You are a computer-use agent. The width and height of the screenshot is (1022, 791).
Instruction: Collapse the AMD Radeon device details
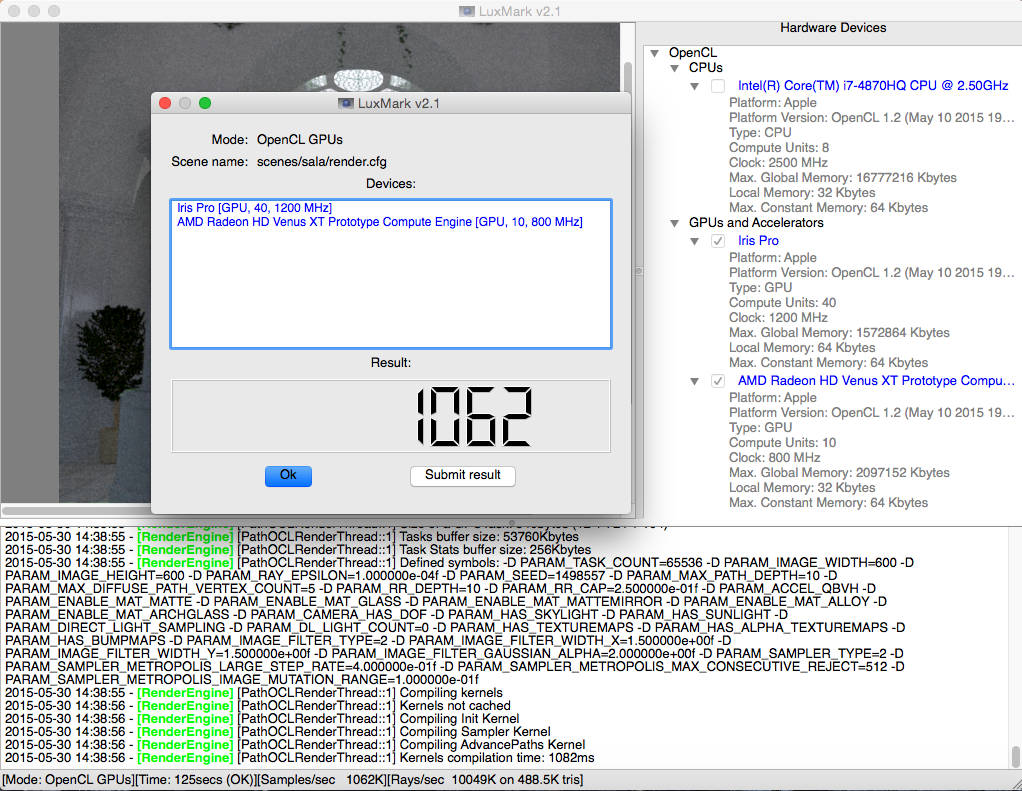click(695, 381)
